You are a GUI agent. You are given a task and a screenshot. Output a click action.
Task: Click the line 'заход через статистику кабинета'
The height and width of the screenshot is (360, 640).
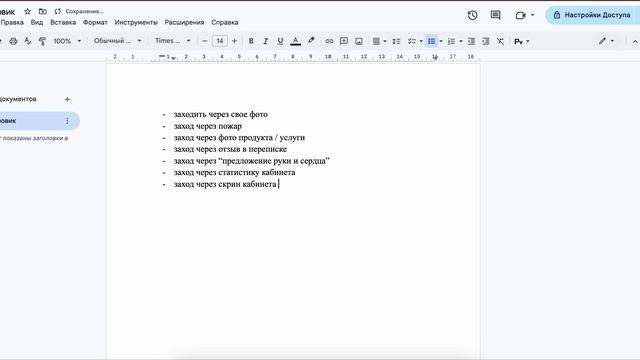click(234, 172)
